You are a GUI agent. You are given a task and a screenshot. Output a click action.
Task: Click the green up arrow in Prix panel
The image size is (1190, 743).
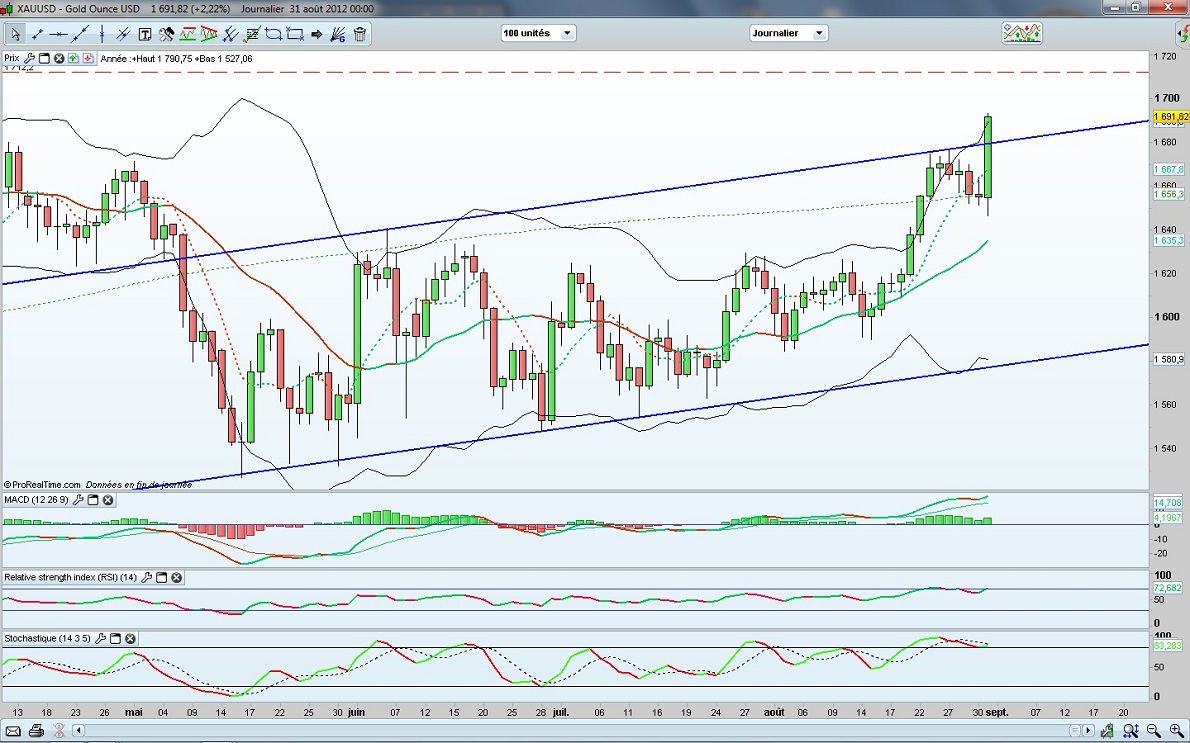75,59
